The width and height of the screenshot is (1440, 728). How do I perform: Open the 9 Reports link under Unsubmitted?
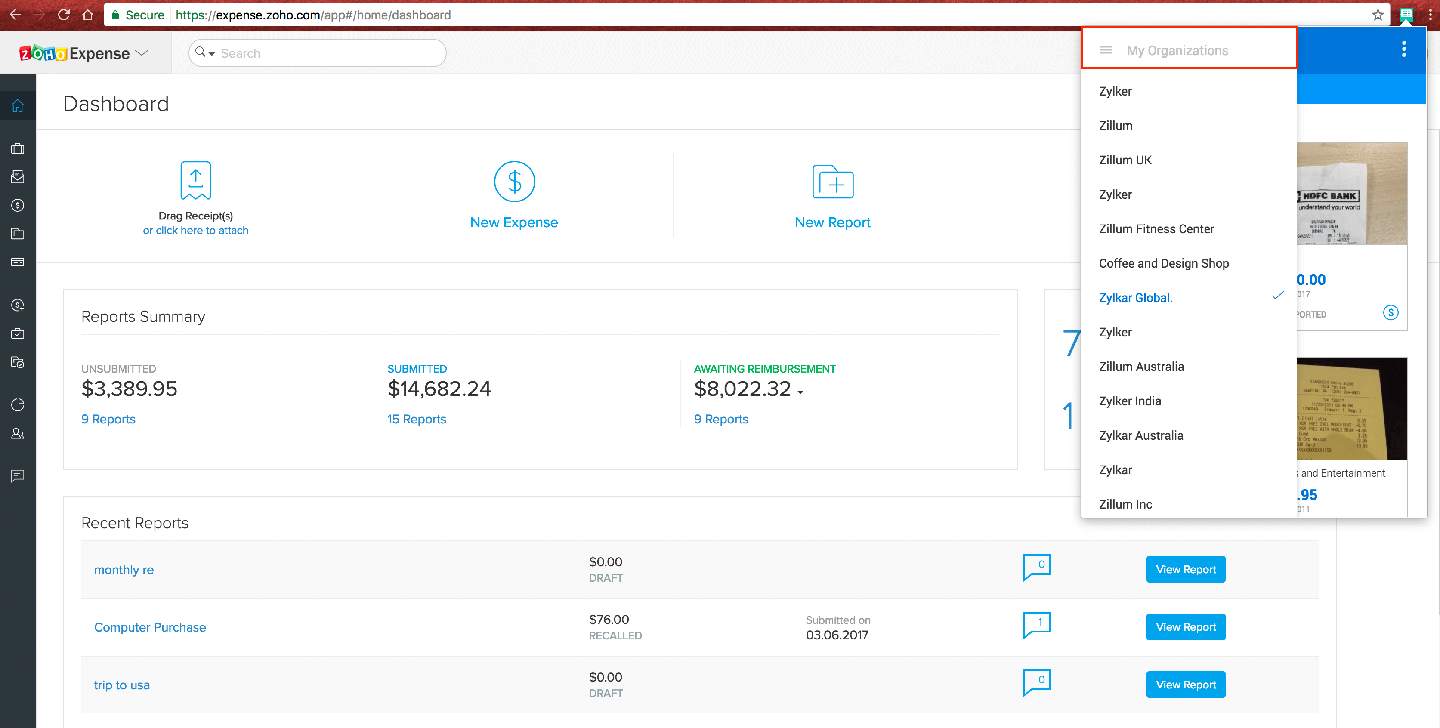[108, 420]
